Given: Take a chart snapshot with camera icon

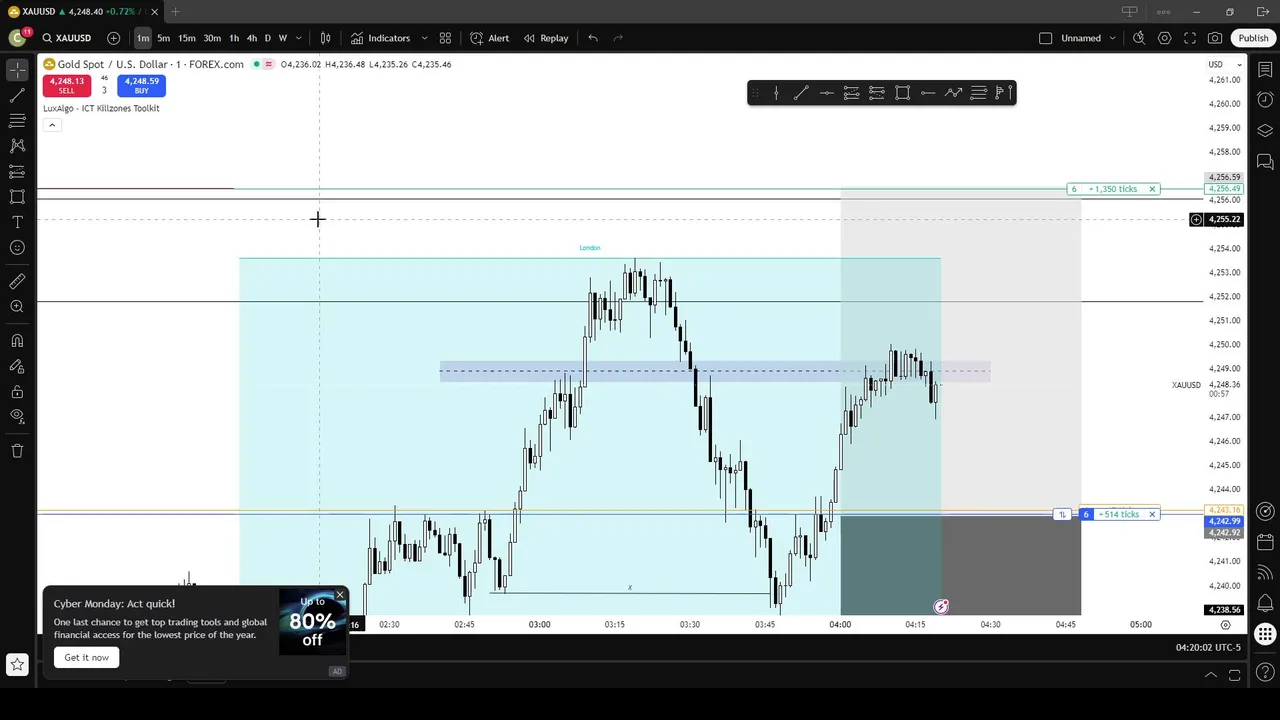Looking at the screenshot, I should 1215,38.
